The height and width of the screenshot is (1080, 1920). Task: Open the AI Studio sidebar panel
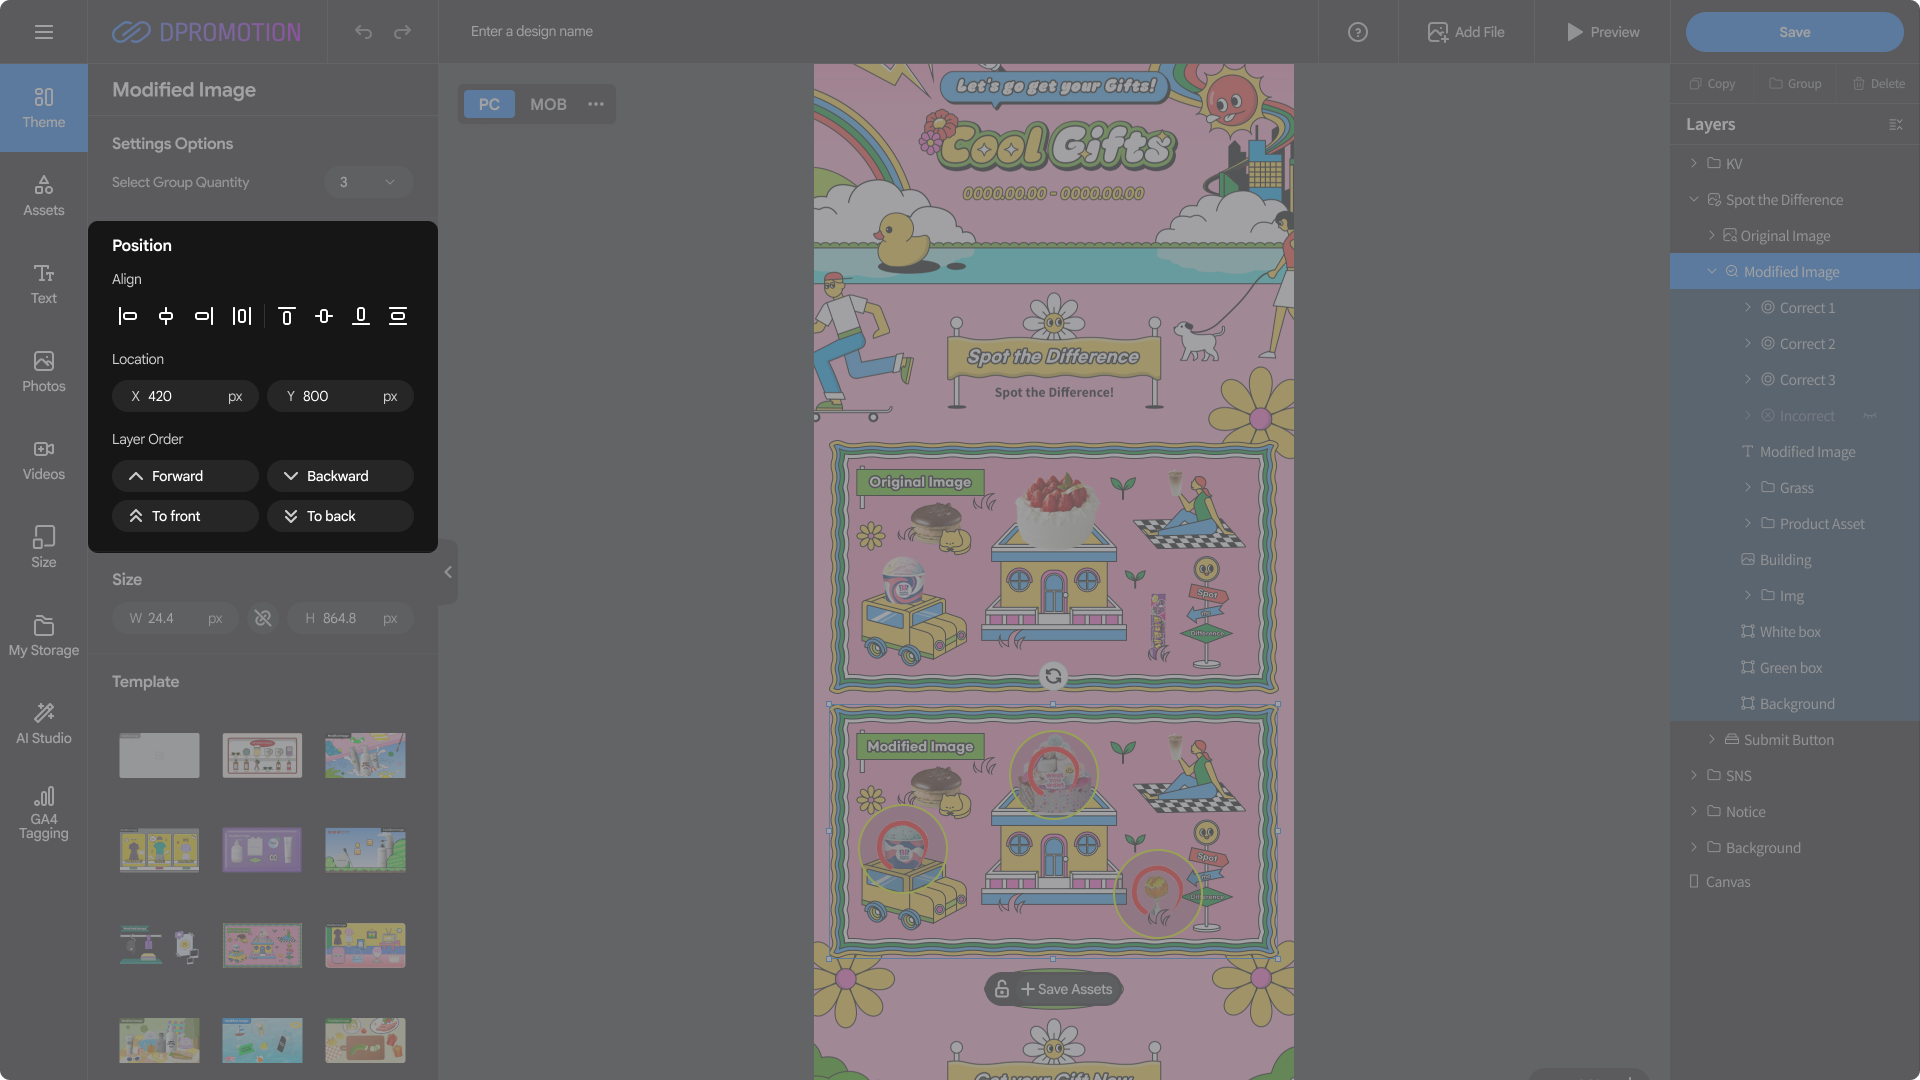pyautogui.click(x=44, y=723)
